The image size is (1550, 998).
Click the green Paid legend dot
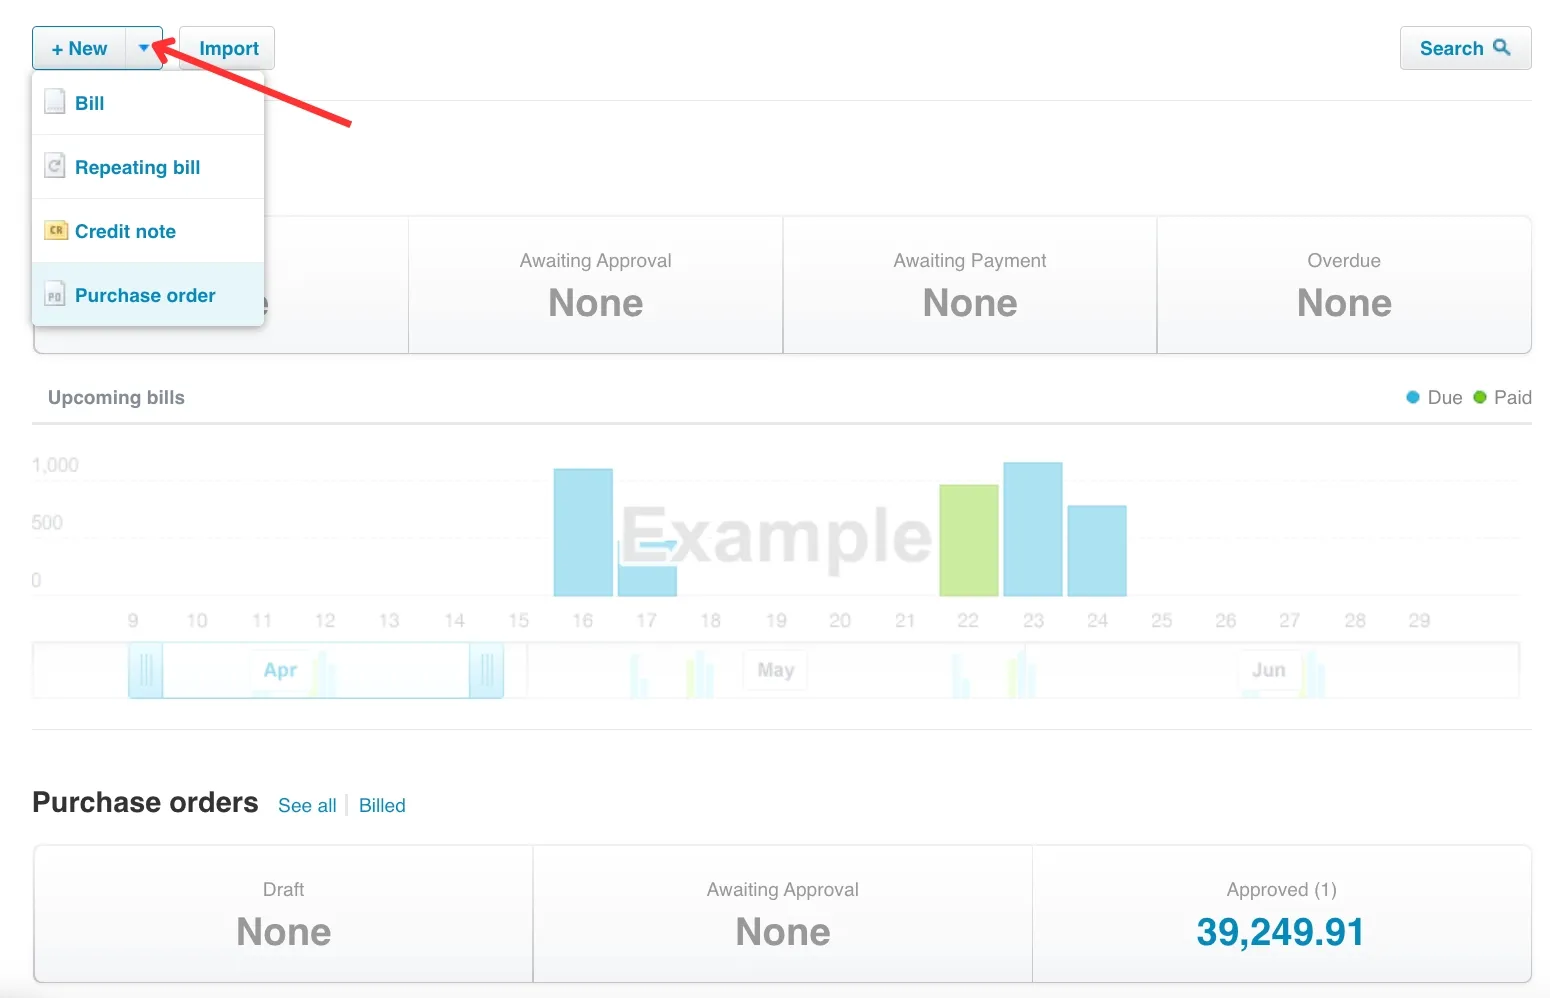(x=1479, y=397)
